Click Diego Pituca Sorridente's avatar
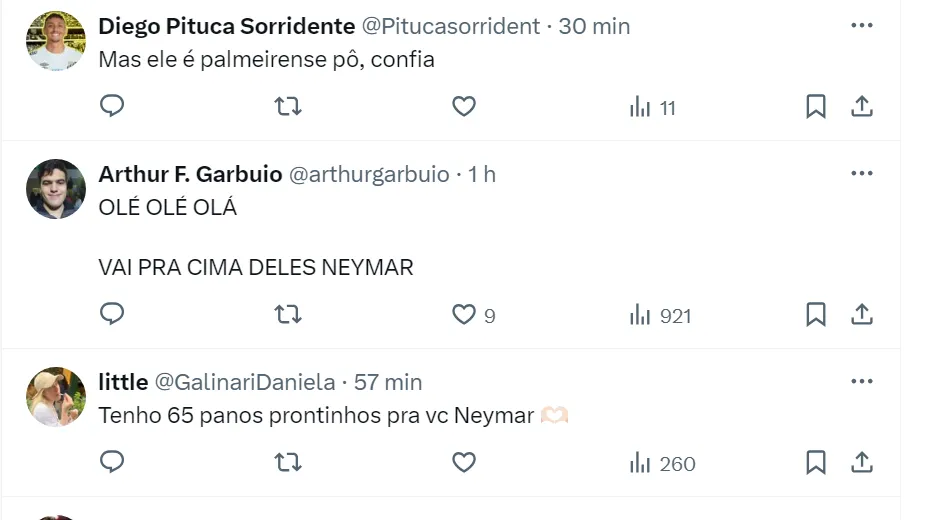931x520 pixels. click(x=56, y=41)
